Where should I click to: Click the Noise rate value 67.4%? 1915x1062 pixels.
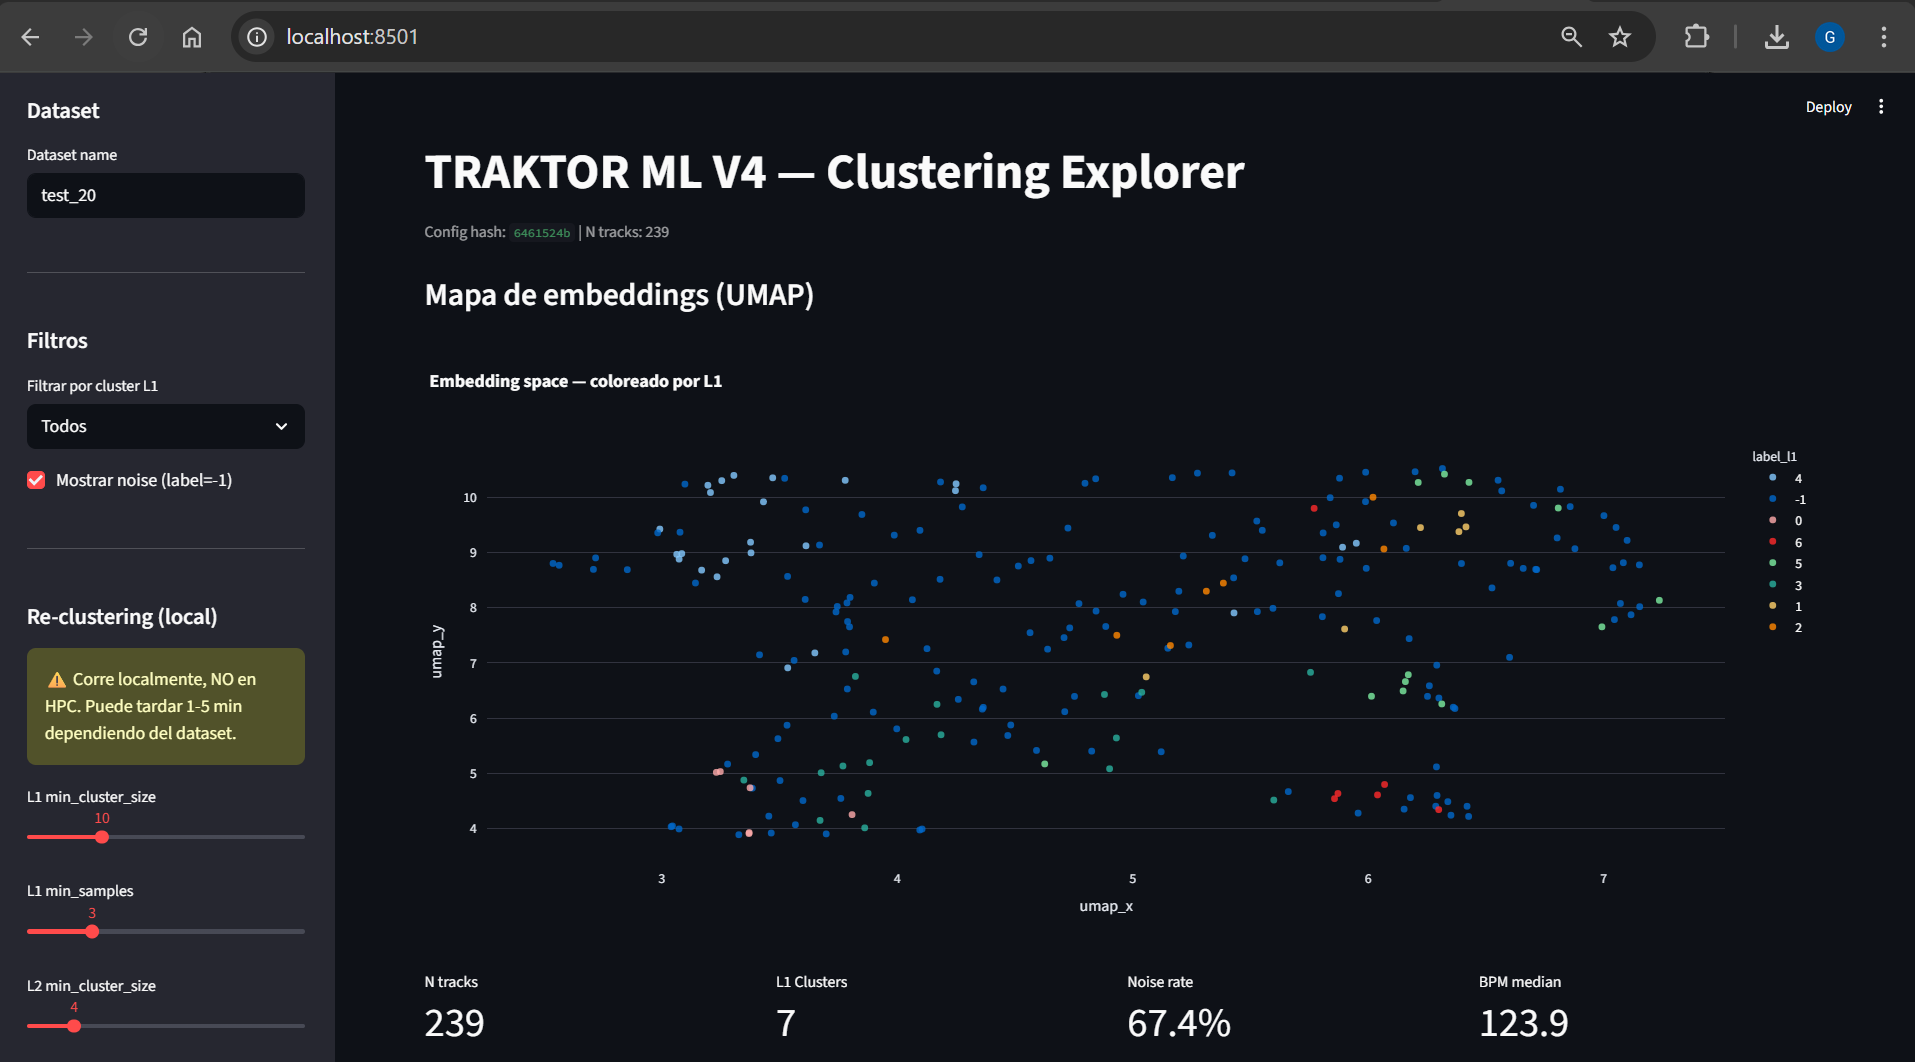point(1179,1023)
